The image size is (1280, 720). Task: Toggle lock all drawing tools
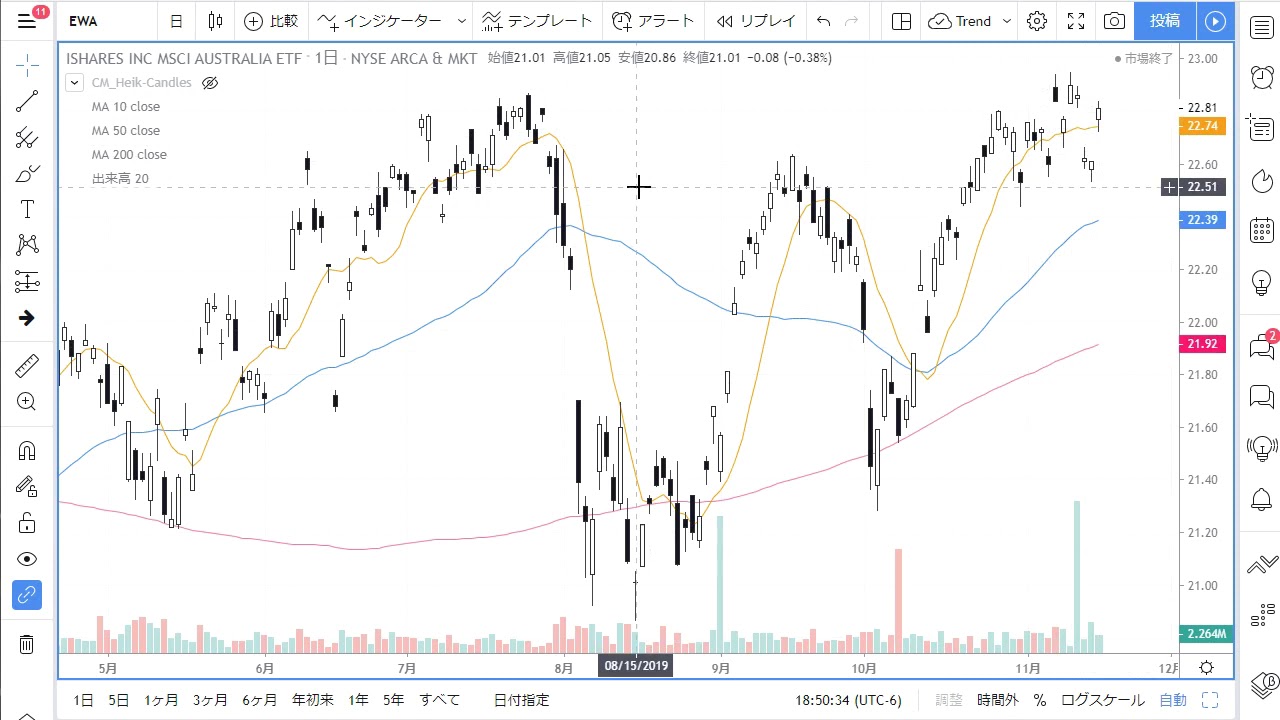tap(27, 523)
